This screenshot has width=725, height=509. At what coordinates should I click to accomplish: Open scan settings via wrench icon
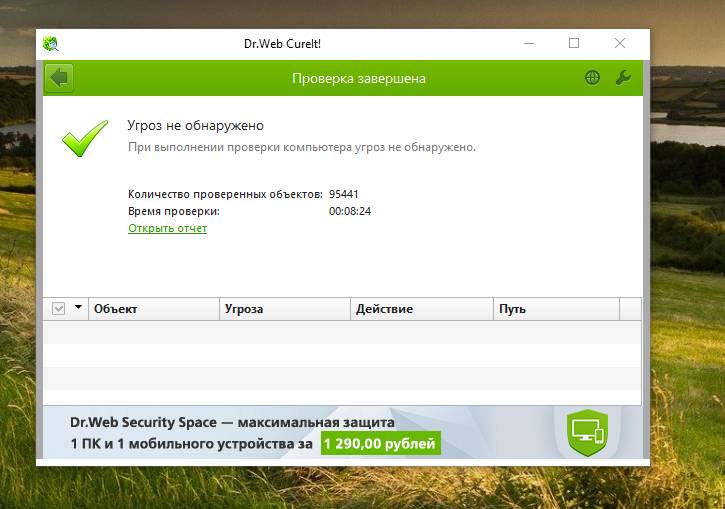click(x=623, y=78)
